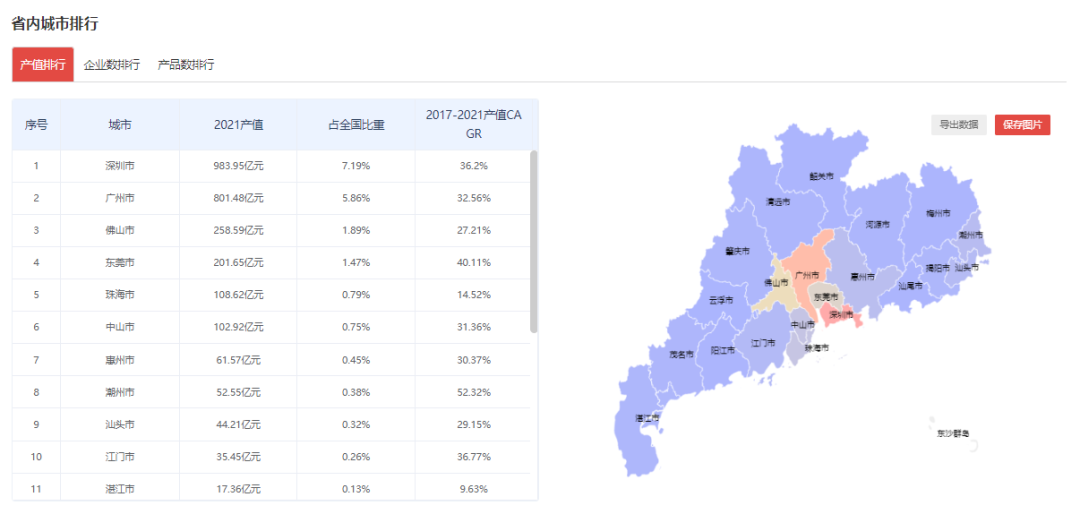Click the 2017-2021产值CAGR column header
Image resolution: width=1080 pixels, height=514 pixels.
[474, 125]
